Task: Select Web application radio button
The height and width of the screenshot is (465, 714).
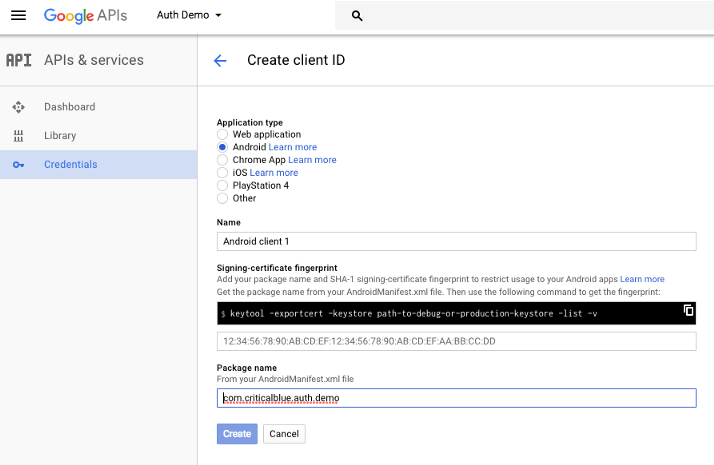Action: pyautogui.click(x=222, y=134)
